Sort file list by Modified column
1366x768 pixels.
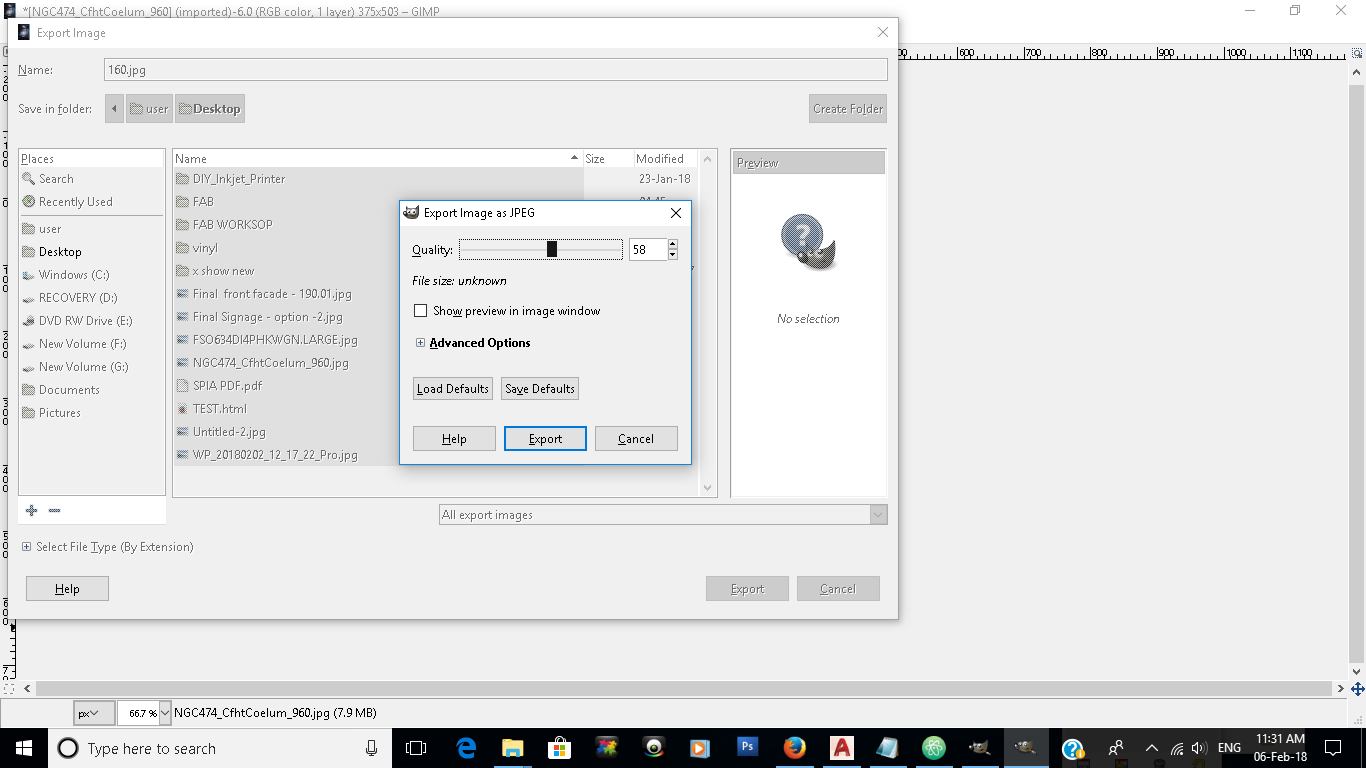click(666, 158)
